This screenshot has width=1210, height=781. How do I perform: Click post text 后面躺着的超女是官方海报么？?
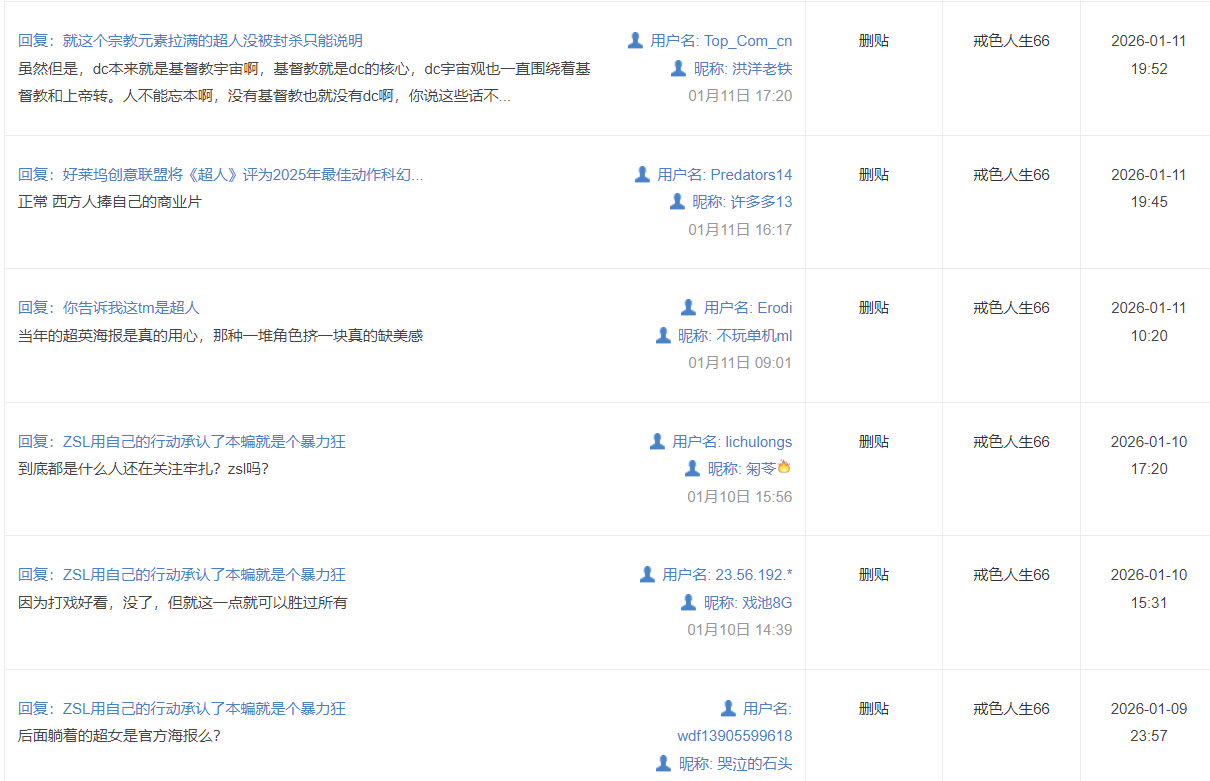click(x=119, y=736)
